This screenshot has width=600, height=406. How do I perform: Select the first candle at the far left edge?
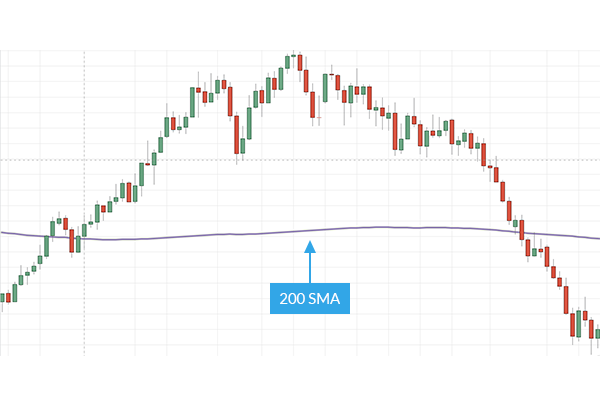tap(2, 297)
